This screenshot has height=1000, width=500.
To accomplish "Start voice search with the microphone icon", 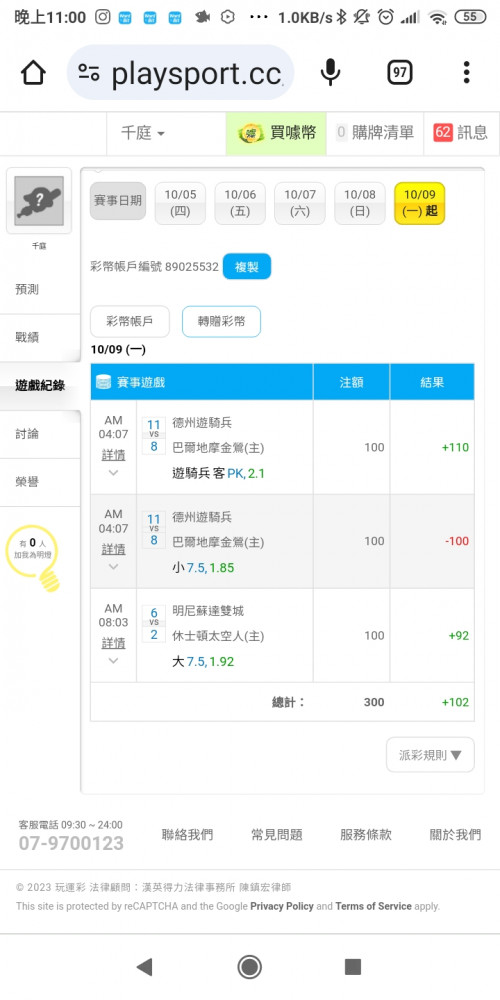I will point(330,73).
